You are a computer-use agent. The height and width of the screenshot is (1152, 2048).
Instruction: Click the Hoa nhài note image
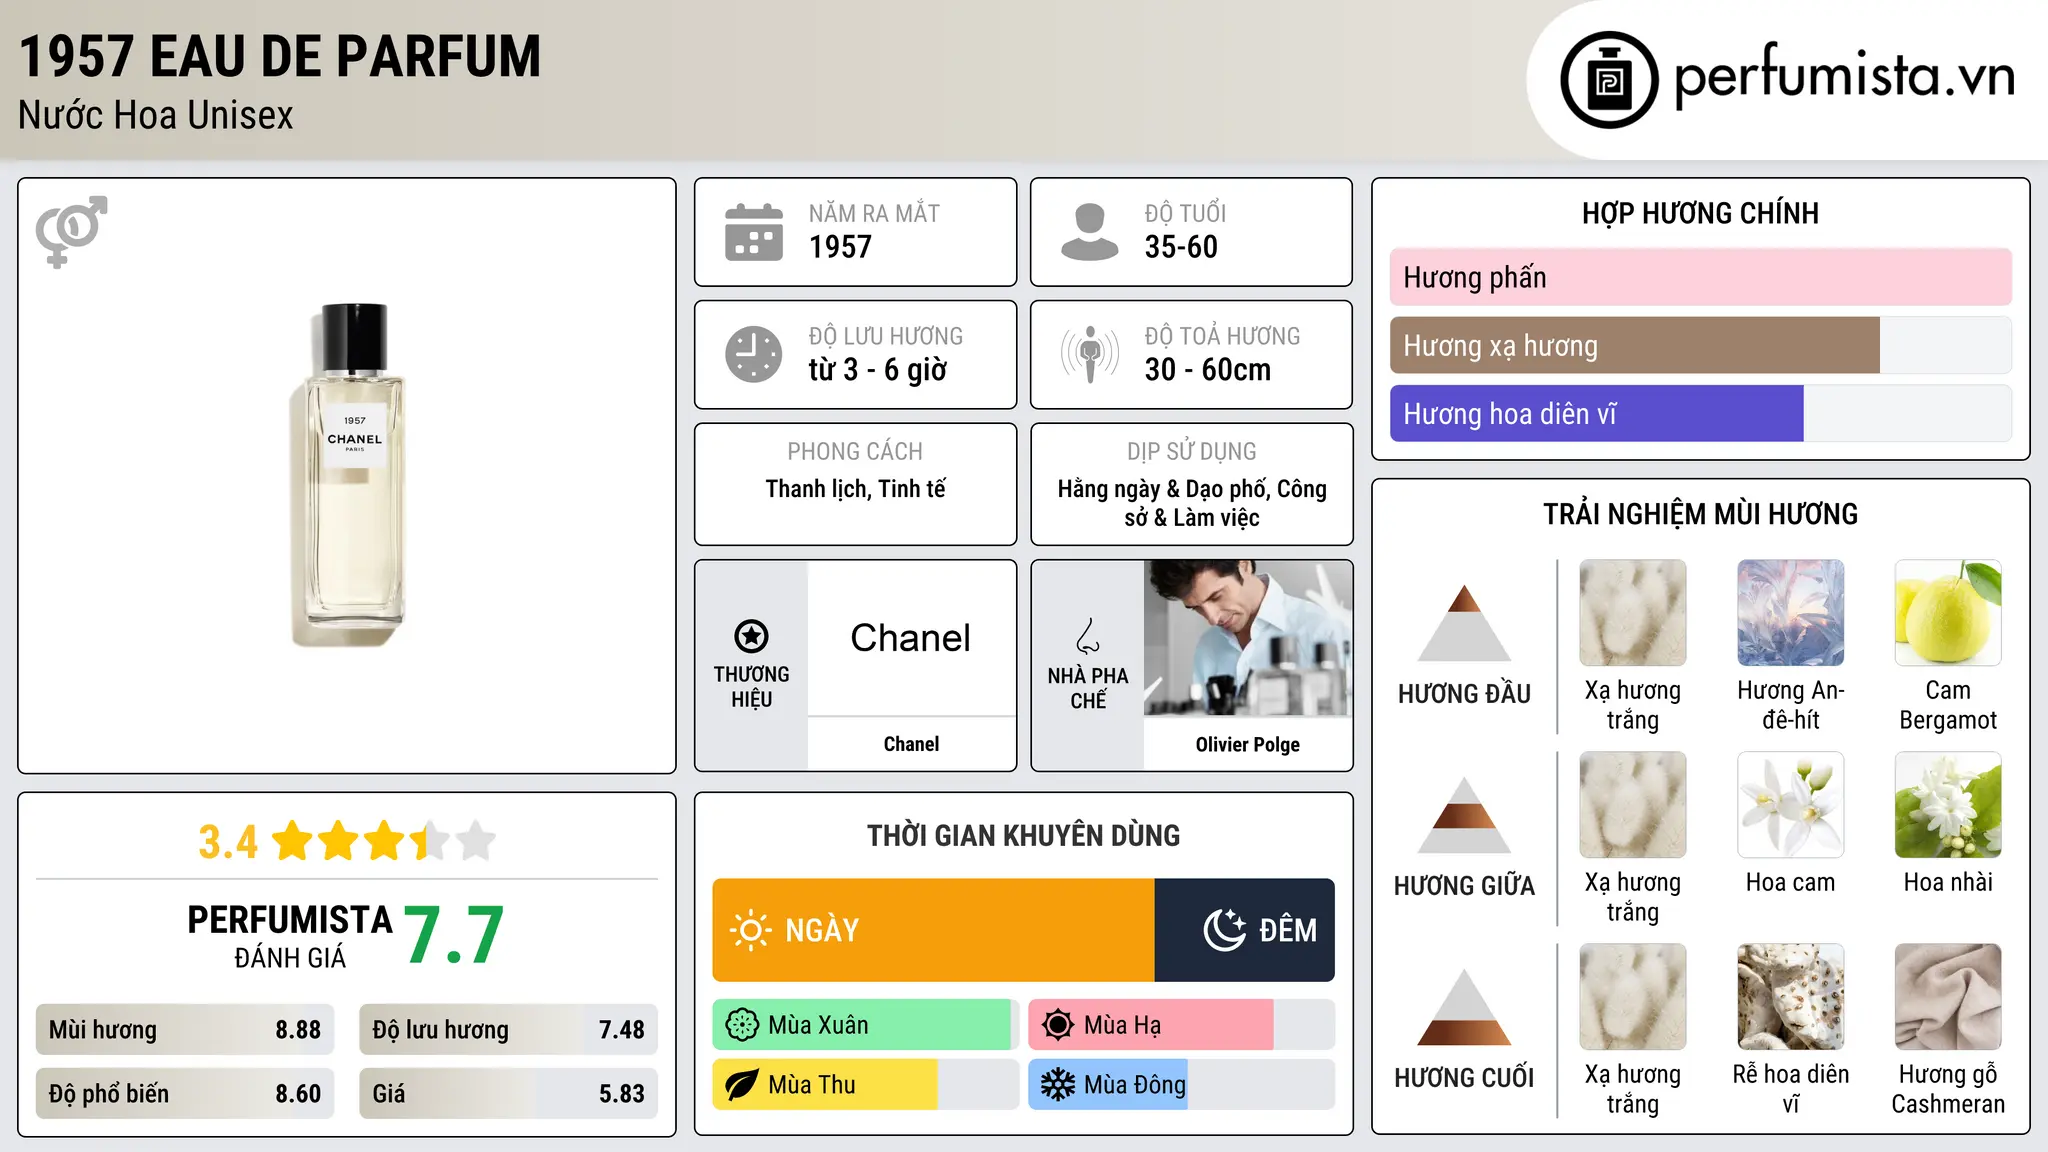pos(1948,805)
